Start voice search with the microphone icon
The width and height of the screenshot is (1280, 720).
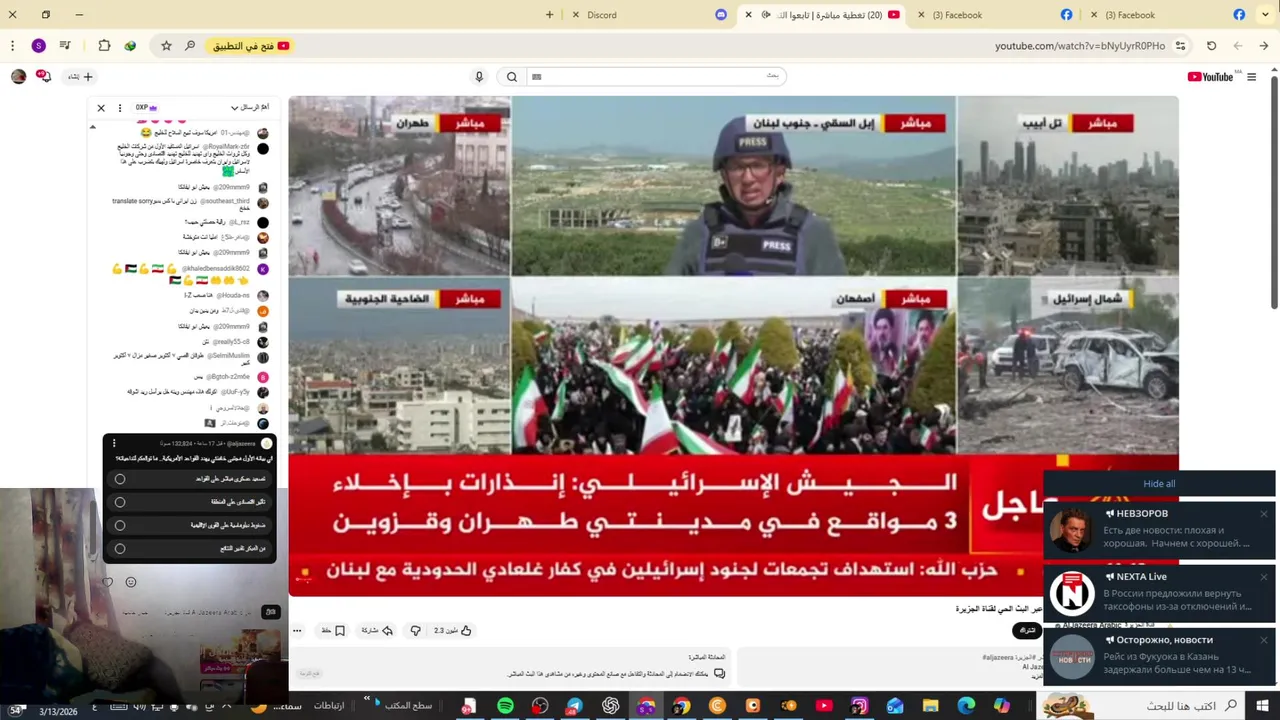coord(479,77)
